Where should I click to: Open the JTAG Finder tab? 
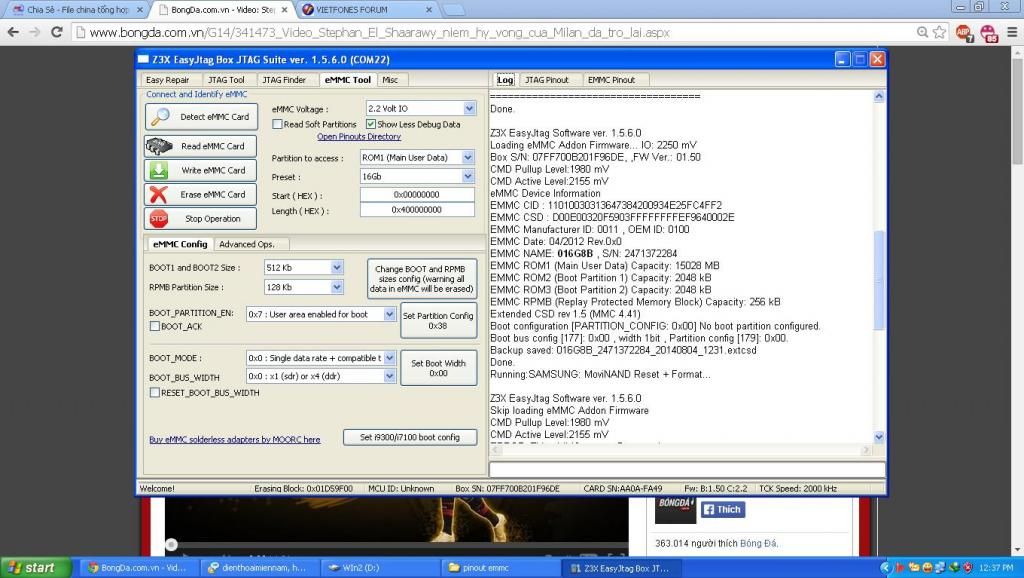pyautogui.click(x=284, y=80)
